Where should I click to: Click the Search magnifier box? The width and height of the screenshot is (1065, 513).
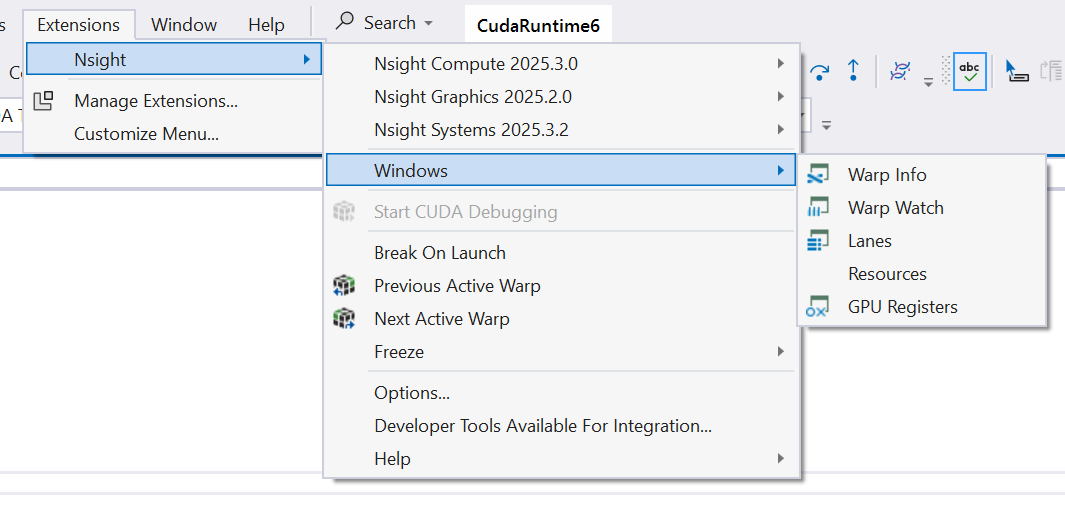(x=384, y=22)
